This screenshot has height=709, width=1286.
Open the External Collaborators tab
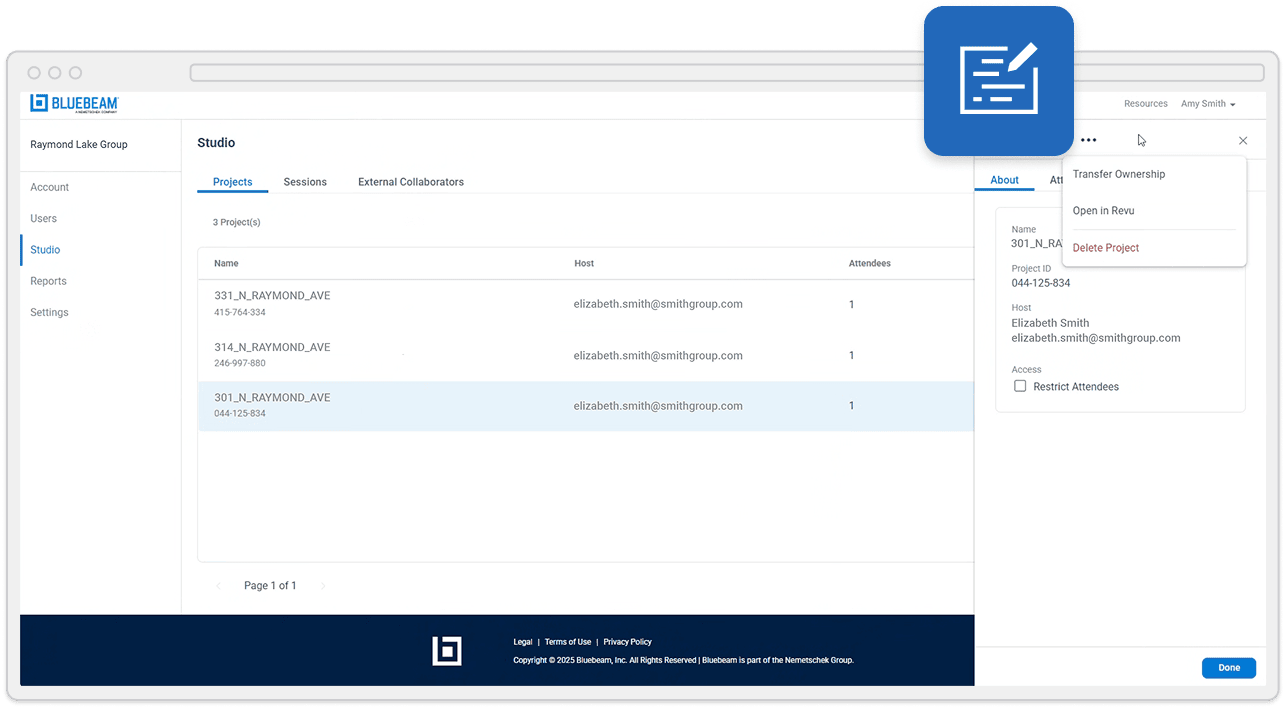pyautogui.click(x=410, y=182)
